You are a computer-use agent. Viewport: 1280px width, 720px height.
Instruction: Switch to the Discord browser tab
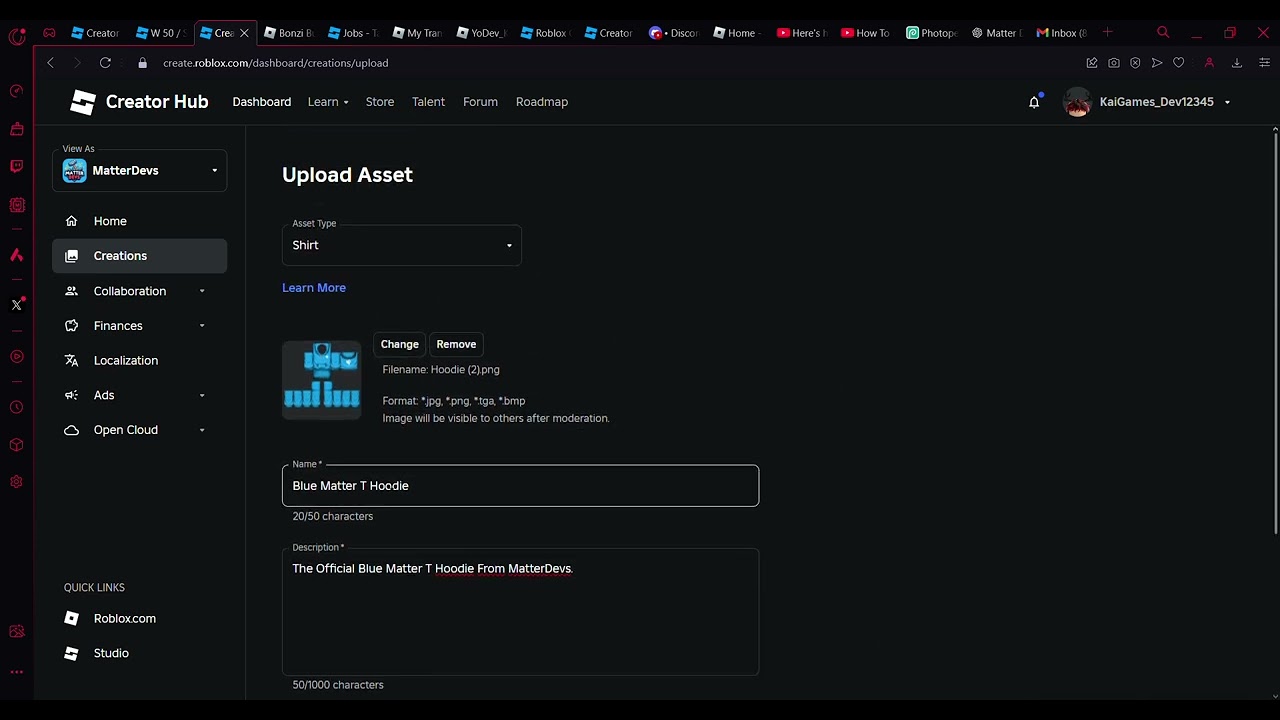click(x=674, y=33)
